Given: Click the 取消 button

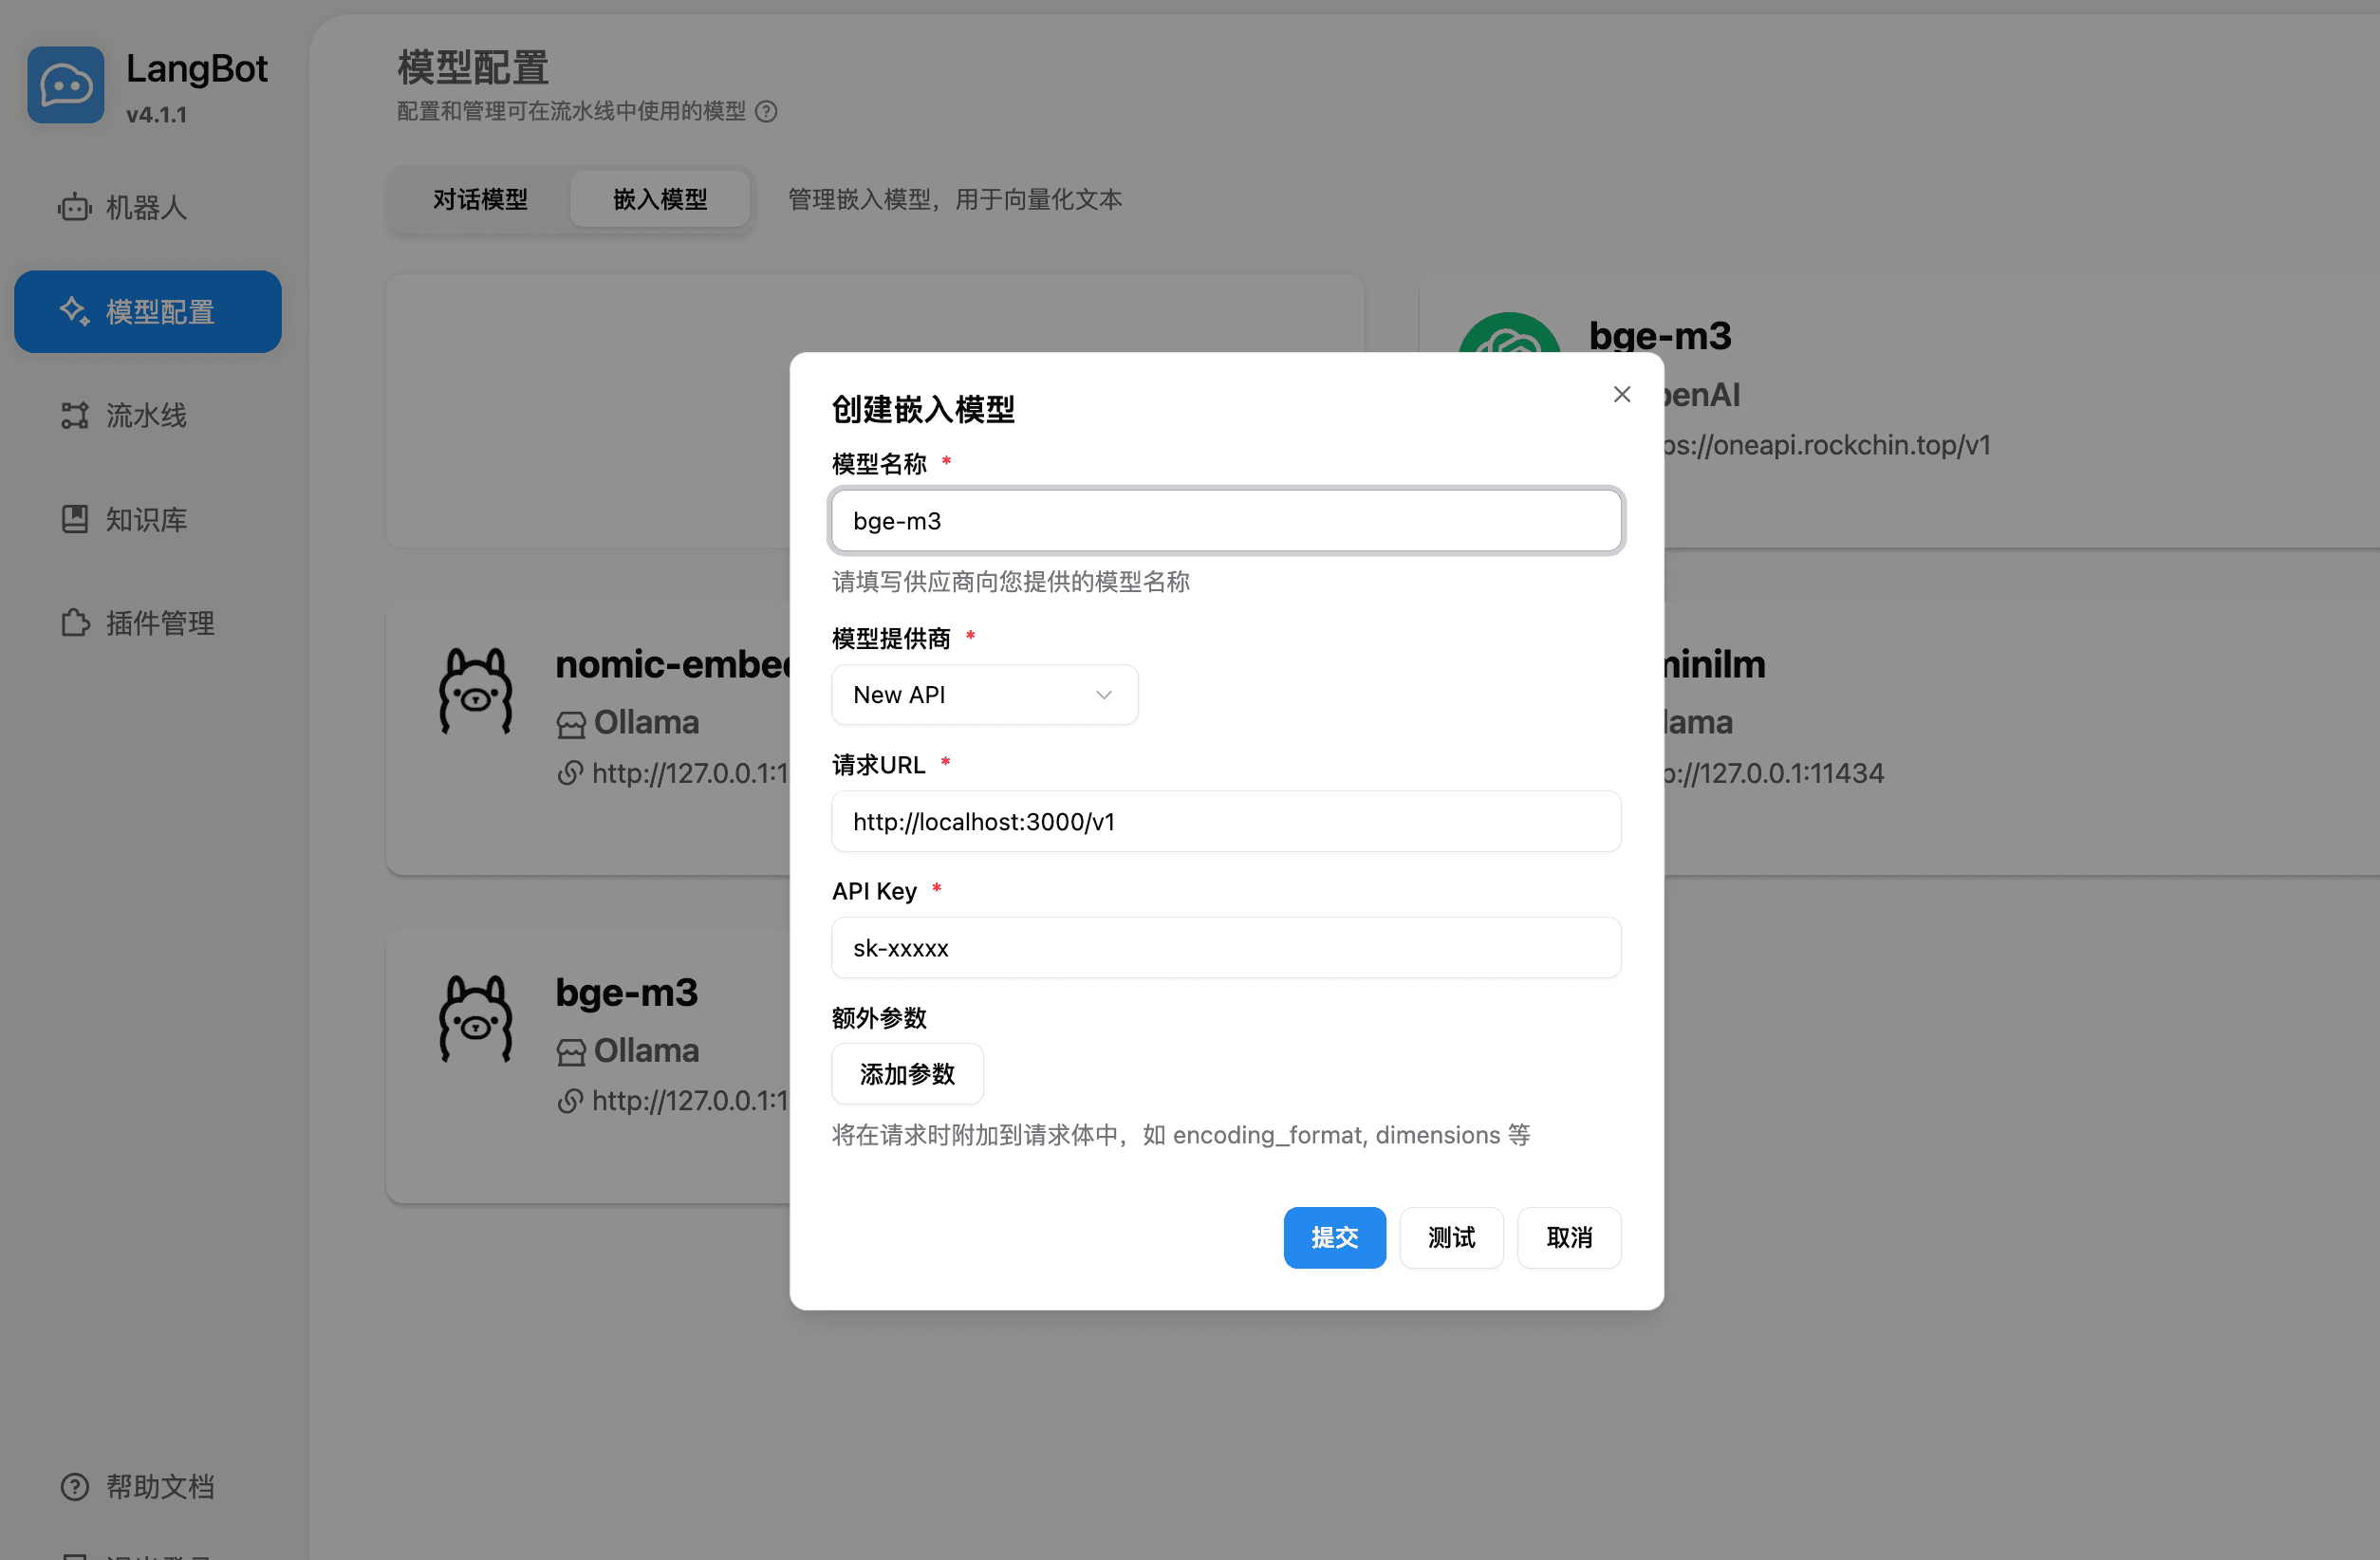Looking at the screenshot, I should (1569, 1238).
